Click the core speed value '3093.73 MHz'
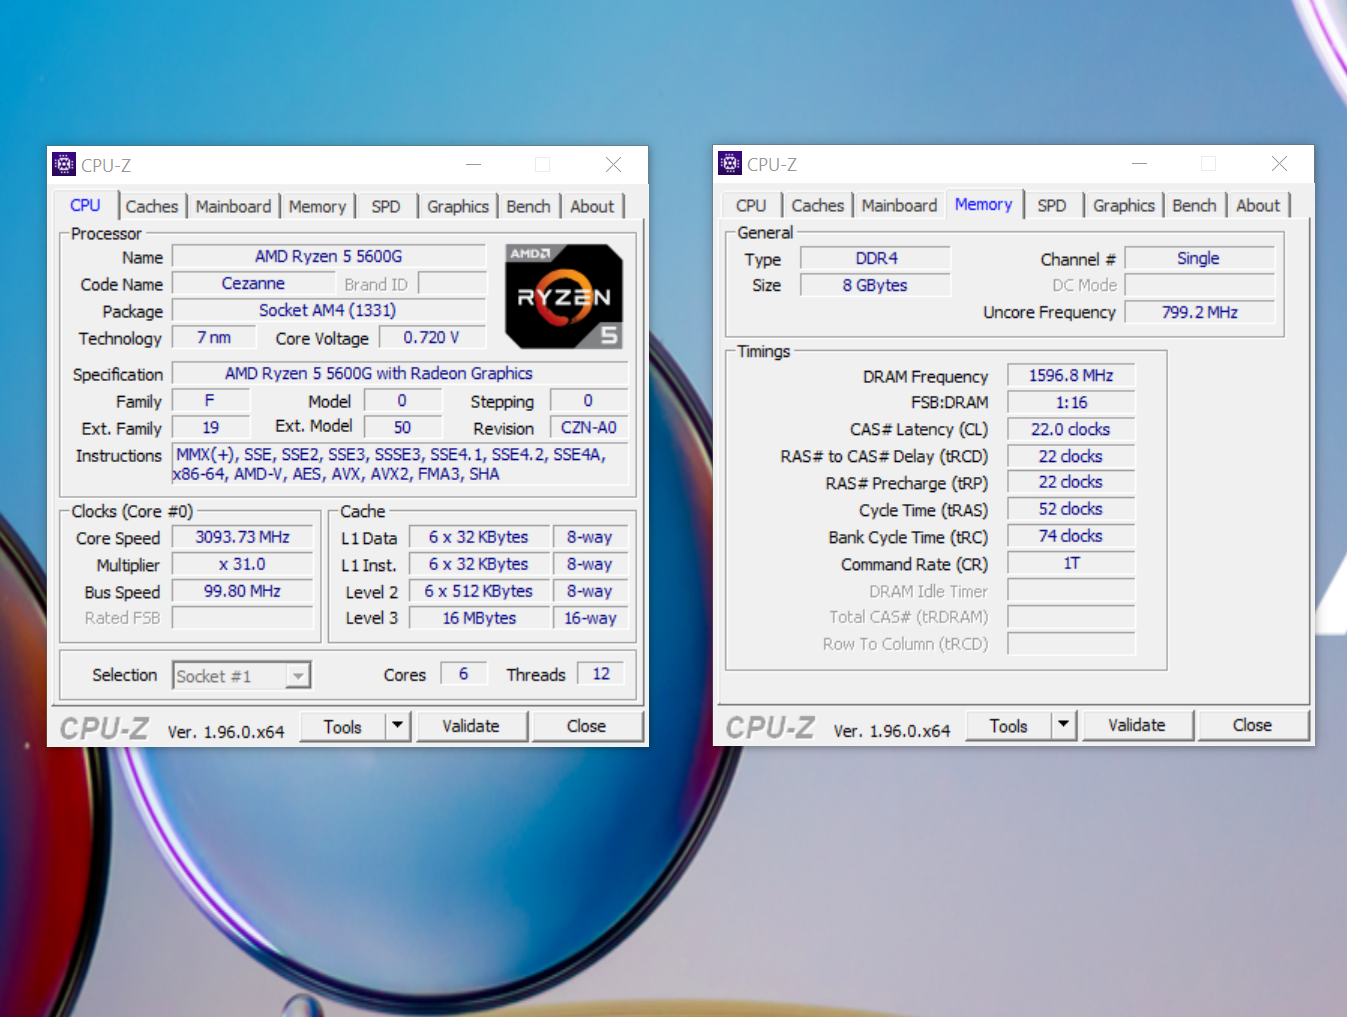This screenshot has width=1347, height=1017. (243, 538)
